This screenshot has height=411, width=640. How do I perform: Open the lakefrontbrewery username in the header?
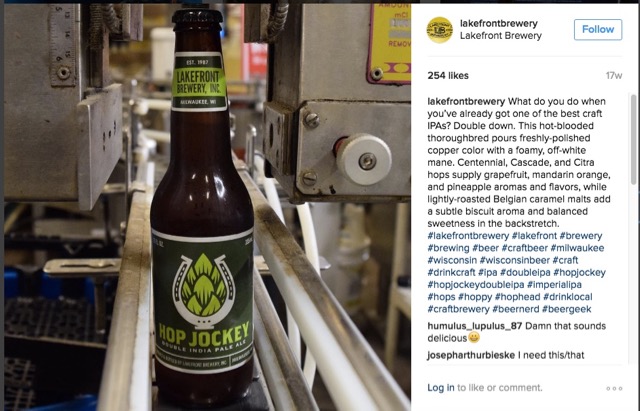499,23
